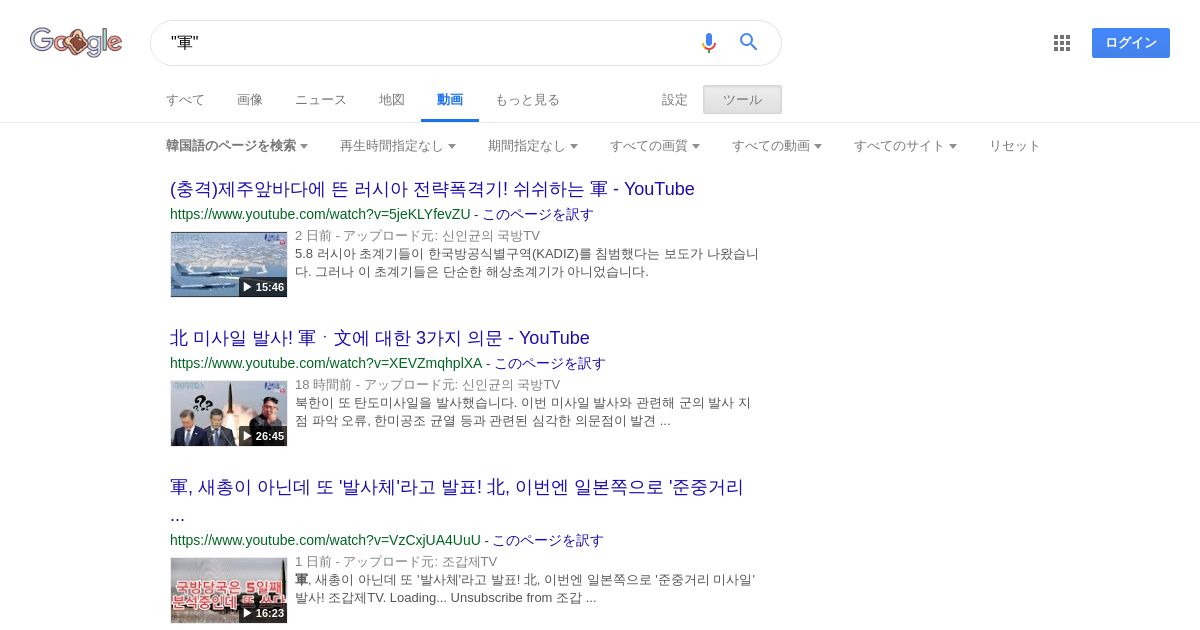Screen dimensions: 1200x630
Task: Expand すべての動画 dropdown
Action: pyautogui.click(x=777, y=146)
